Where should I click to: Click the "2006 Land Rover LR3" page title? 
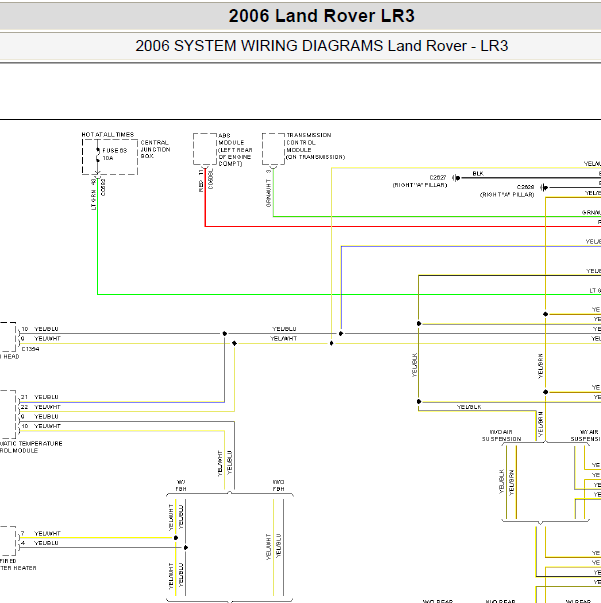click(x=321, y=16)
